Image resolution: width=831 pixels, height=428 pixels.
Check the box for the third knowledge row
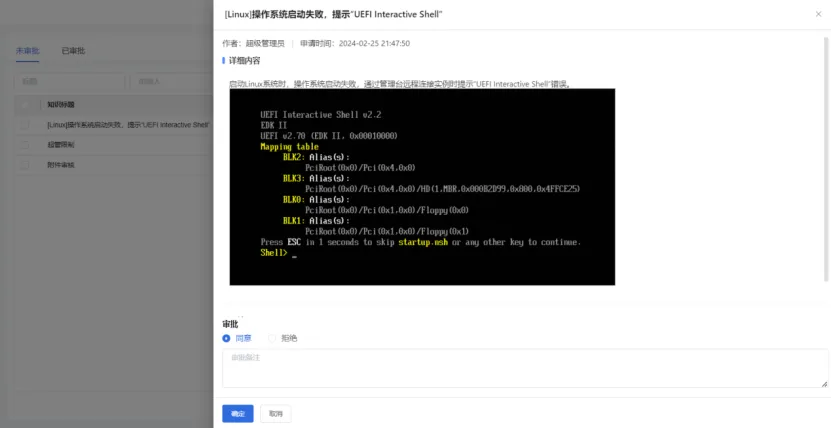pyautogui.click(x=25, y=165)
